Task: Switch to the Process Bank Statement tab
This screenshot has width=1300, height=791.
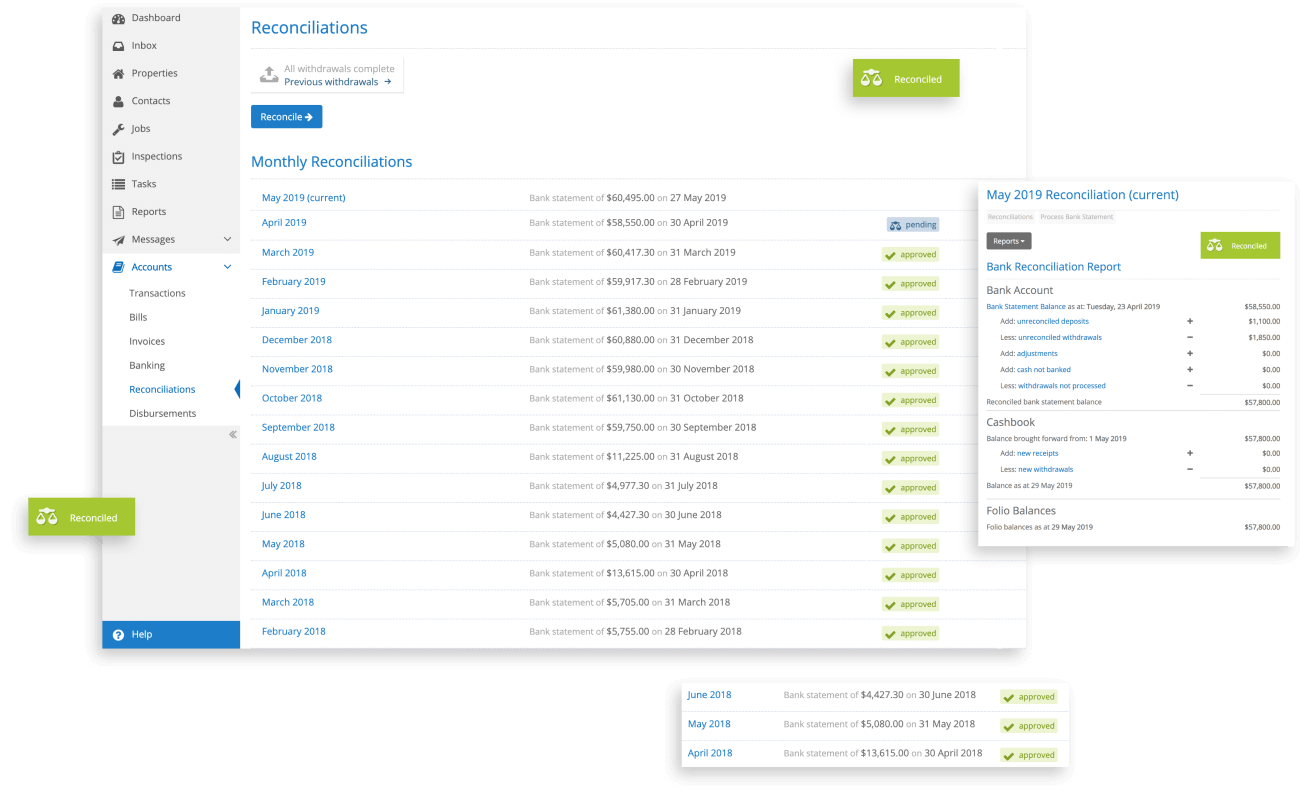Action: click(x=1076, y=217)
